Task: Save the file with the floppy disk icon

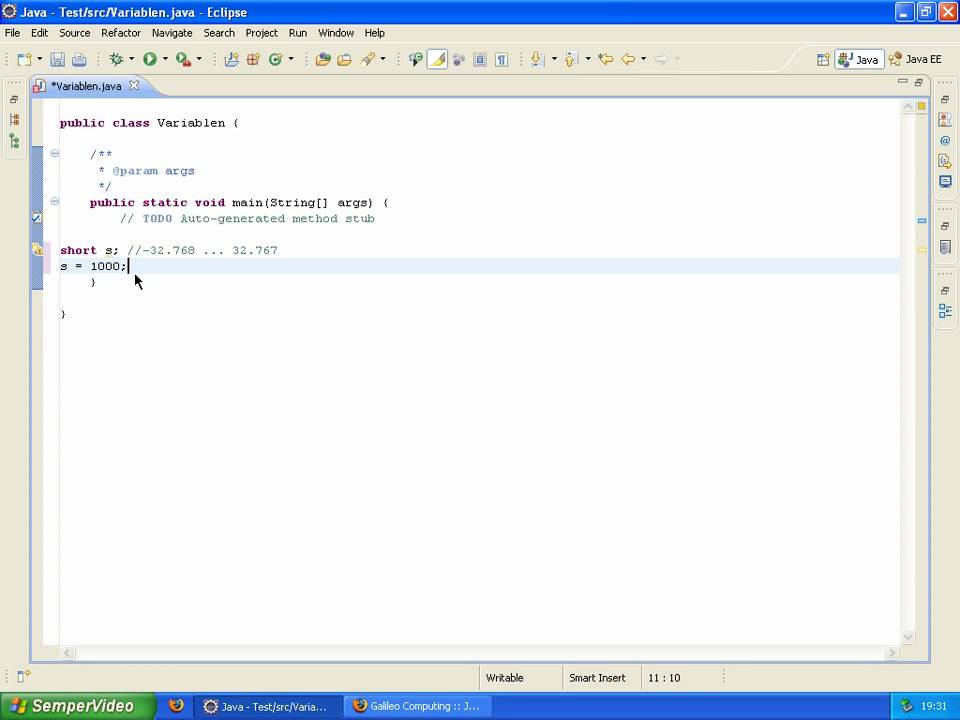Action: [58, 59]
